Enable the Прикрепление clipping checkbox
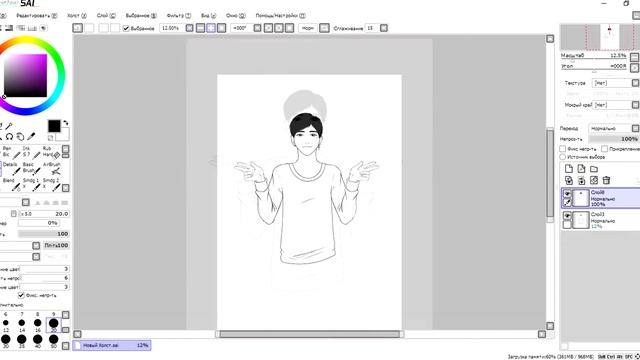Screen dimensions: 640x360 coord(604,149)
